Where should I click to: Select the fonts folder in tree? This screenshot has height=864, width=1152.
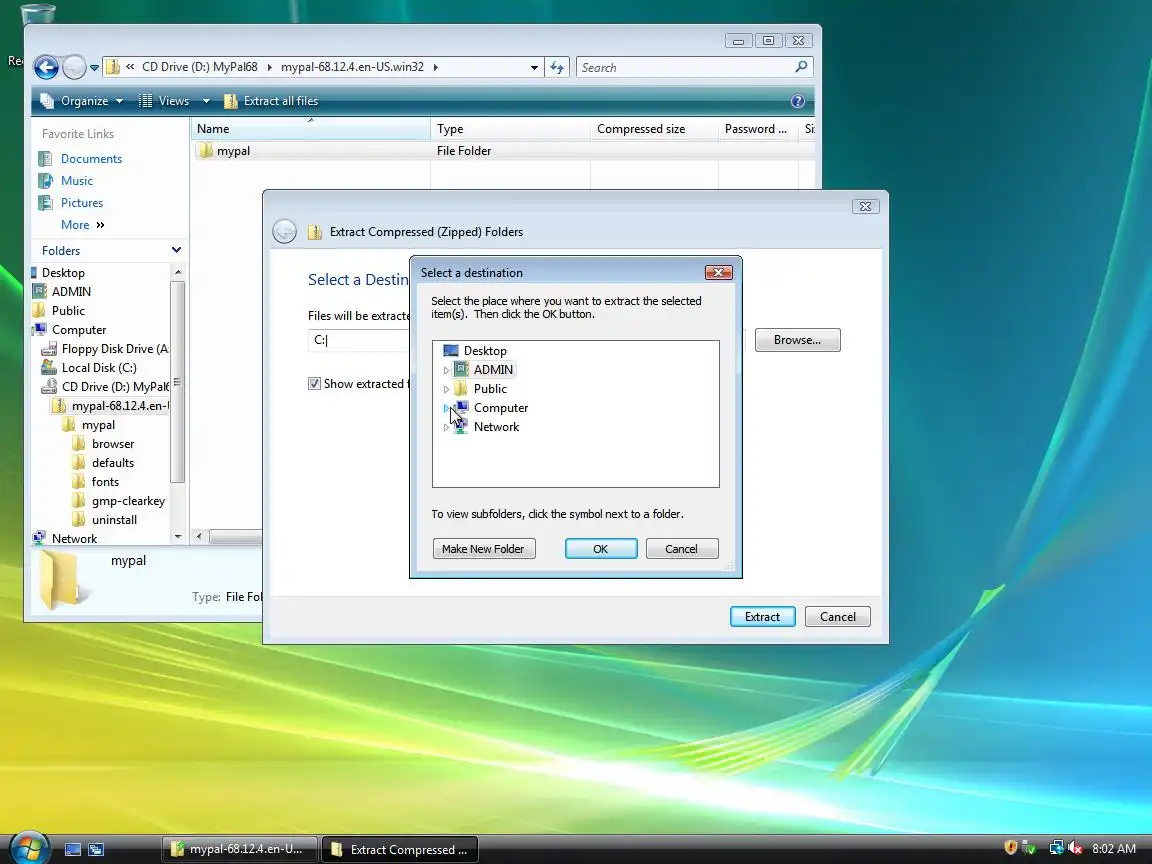[105, 482]
